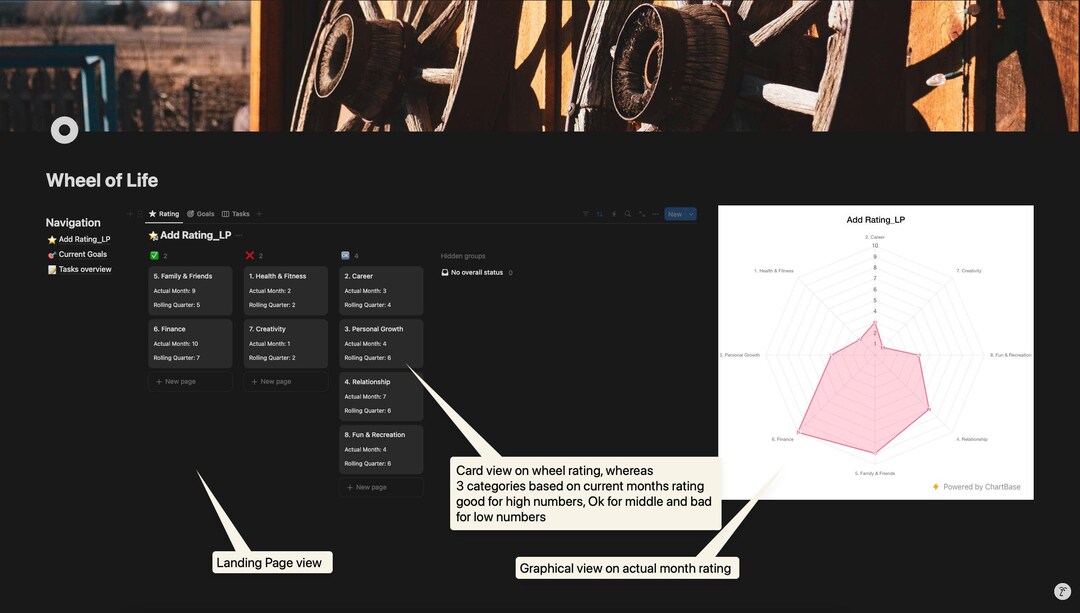Click the expand full-page arrows icon
Screen dimensions: 1080x613
641,214
